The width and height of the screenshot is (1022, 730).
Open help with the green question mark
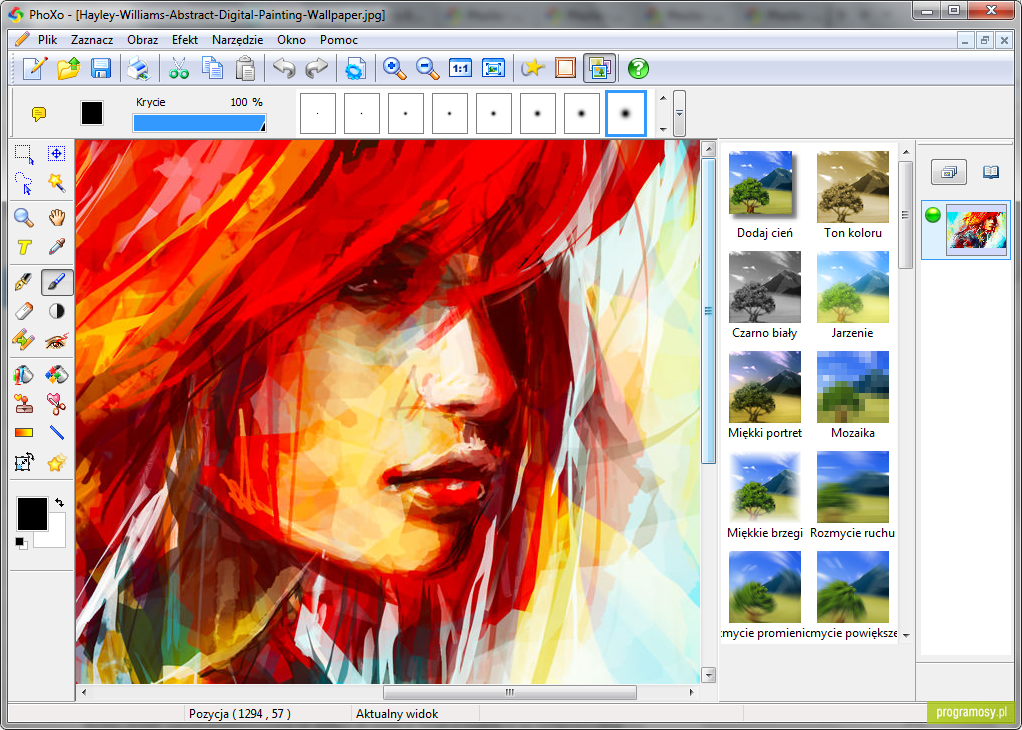point(638,68)
